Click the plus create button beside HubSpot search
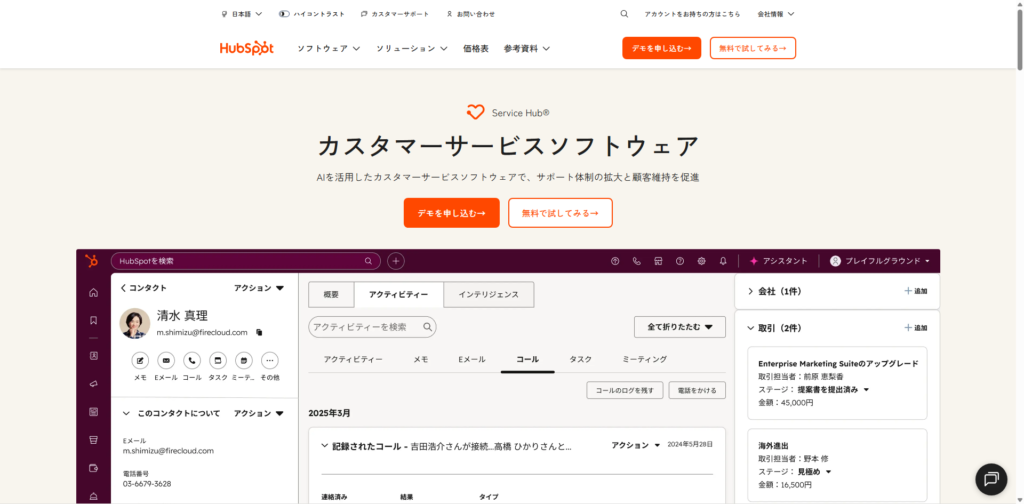This screenshot has width=1024, height=504. (x=396, y=261)
